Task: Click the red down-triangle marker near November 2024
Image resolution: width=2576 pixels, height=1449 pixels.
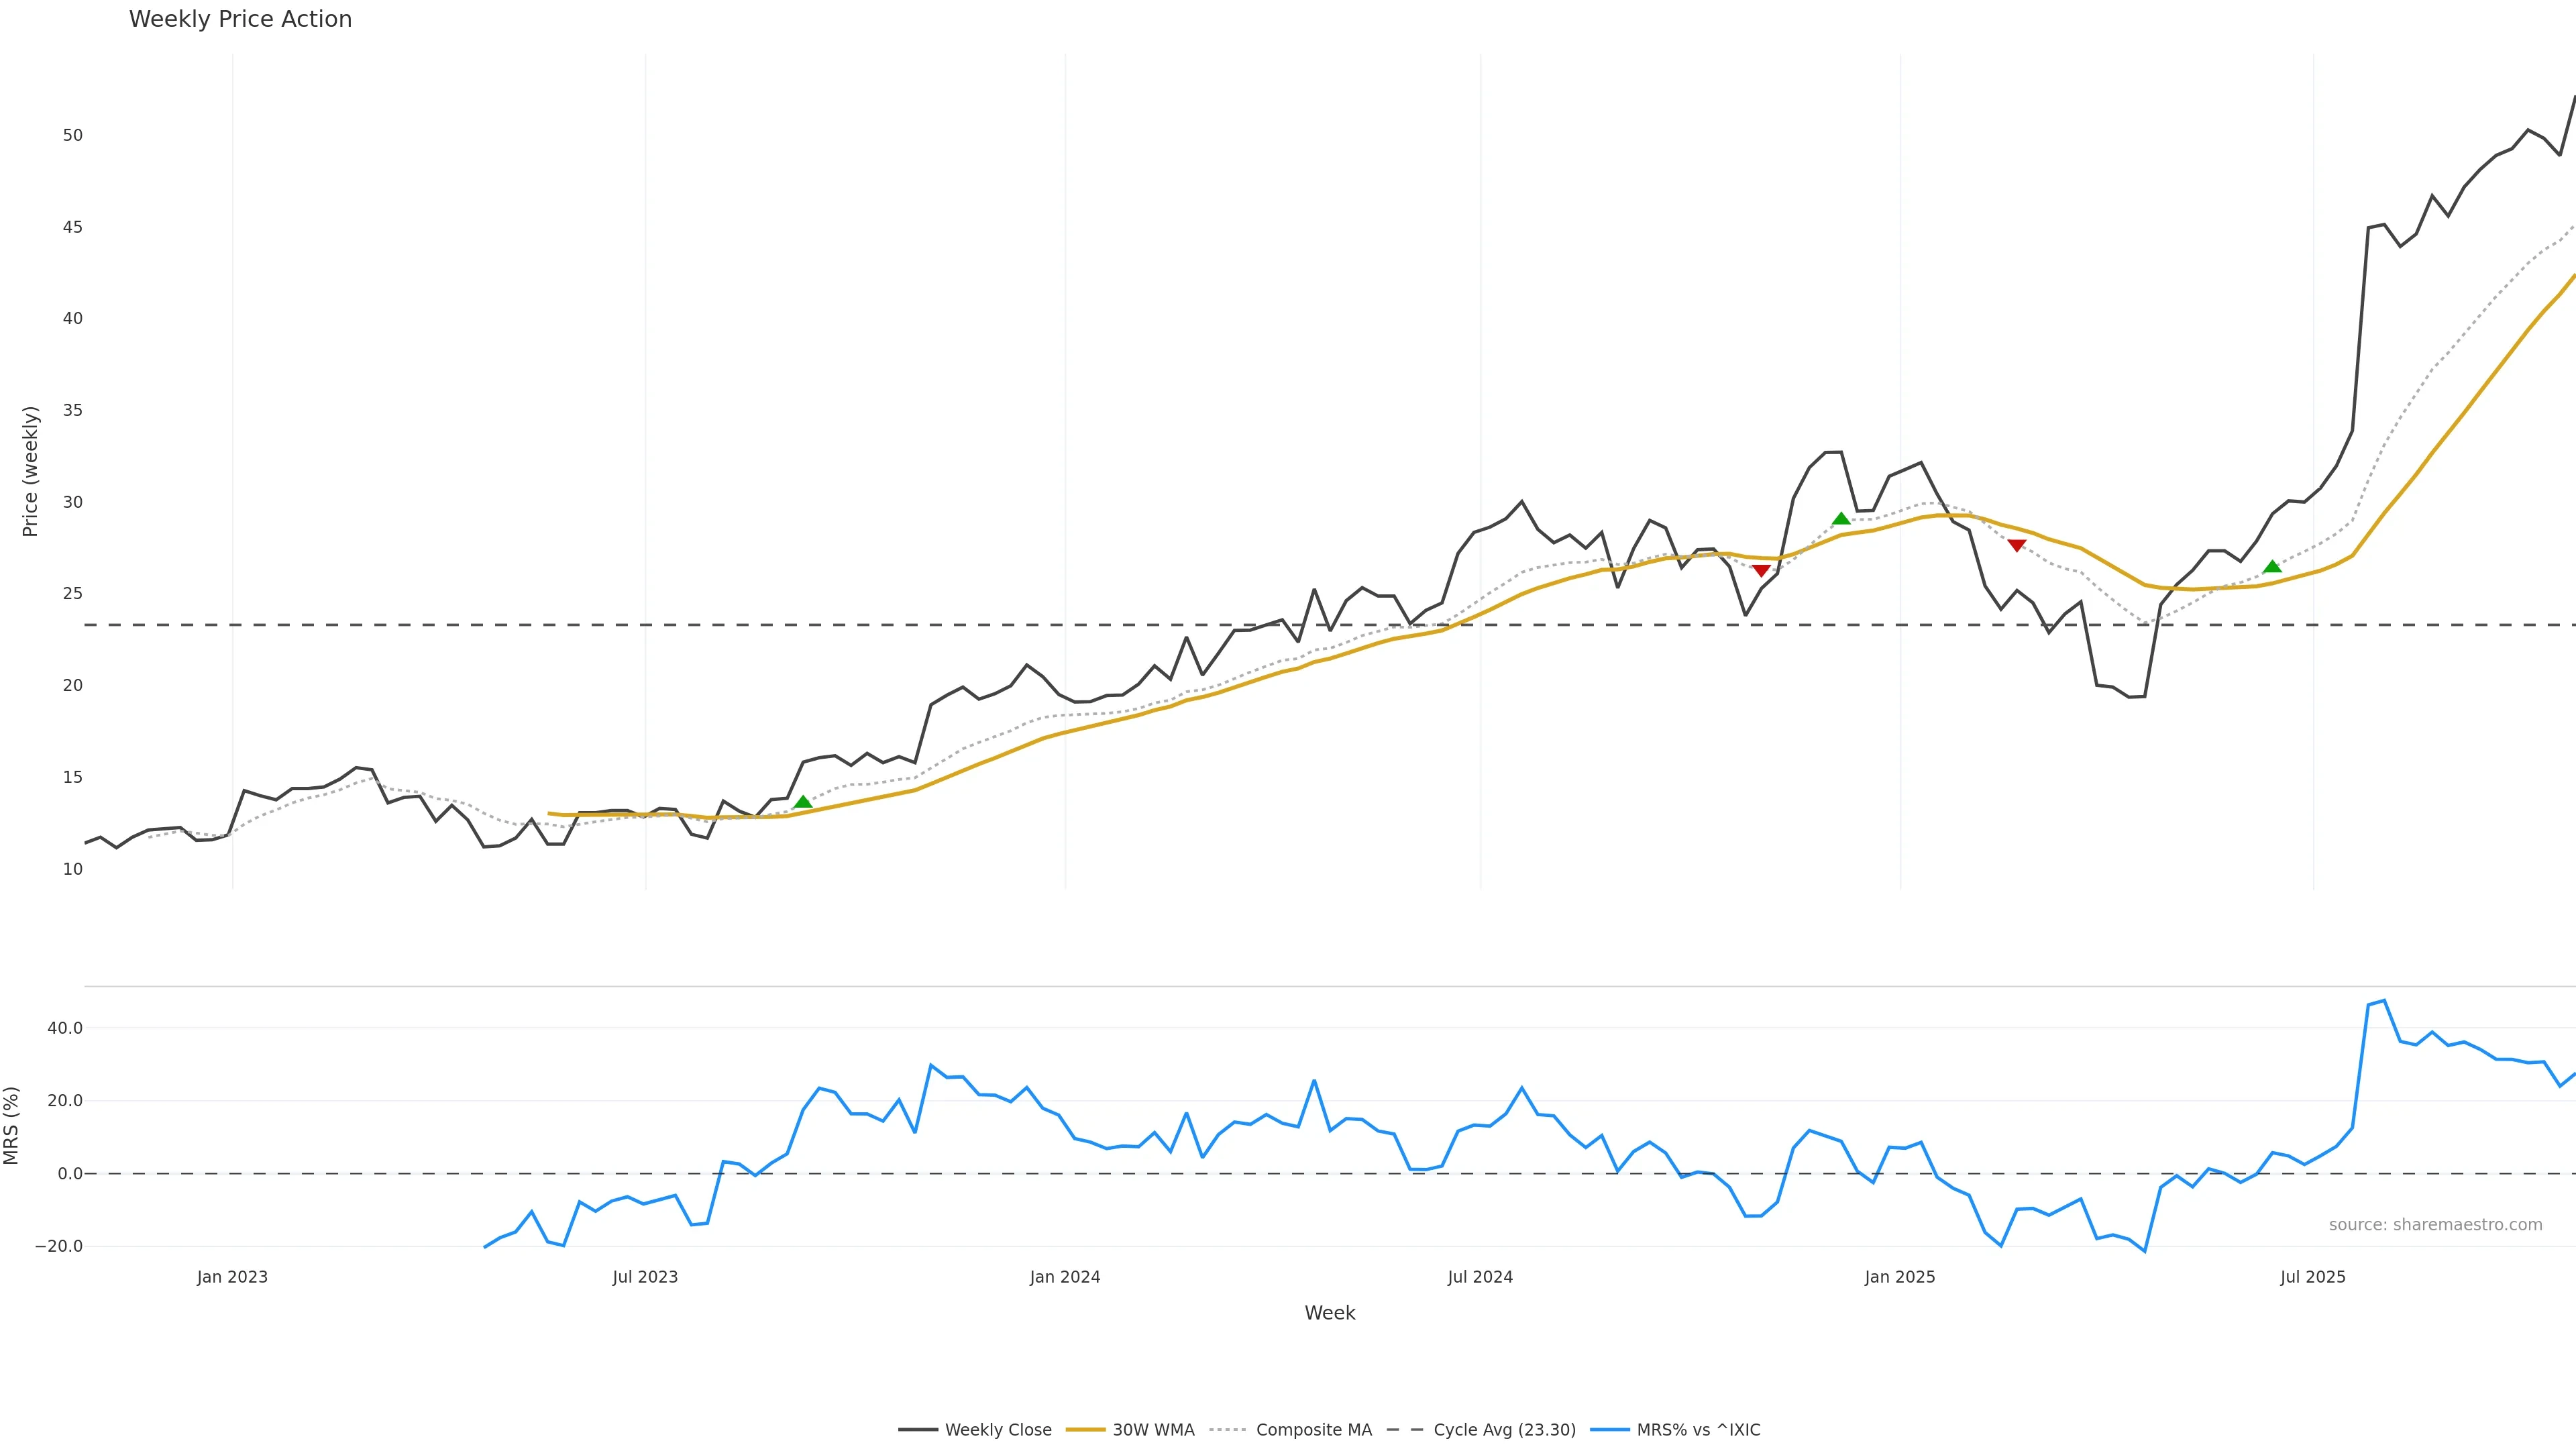Action: [x=1761, y=570]
